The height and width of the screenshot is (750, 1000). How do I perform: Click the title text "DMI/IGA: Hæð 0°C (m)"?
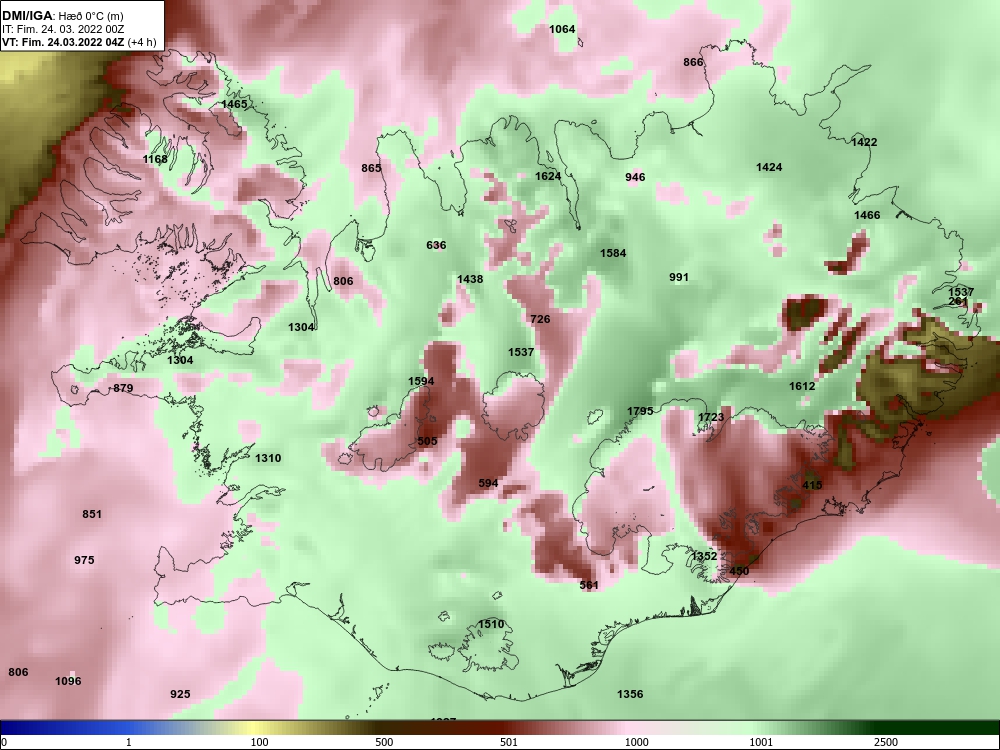[62, 16]
